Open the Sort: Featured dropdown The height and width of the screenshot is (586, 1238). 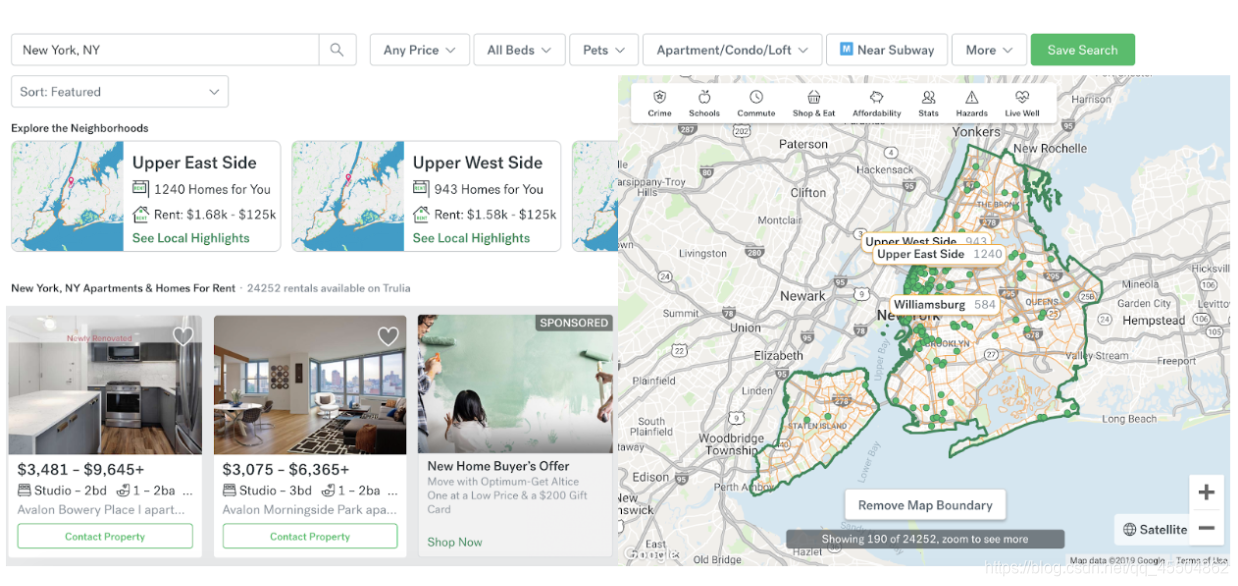[119, 92]
